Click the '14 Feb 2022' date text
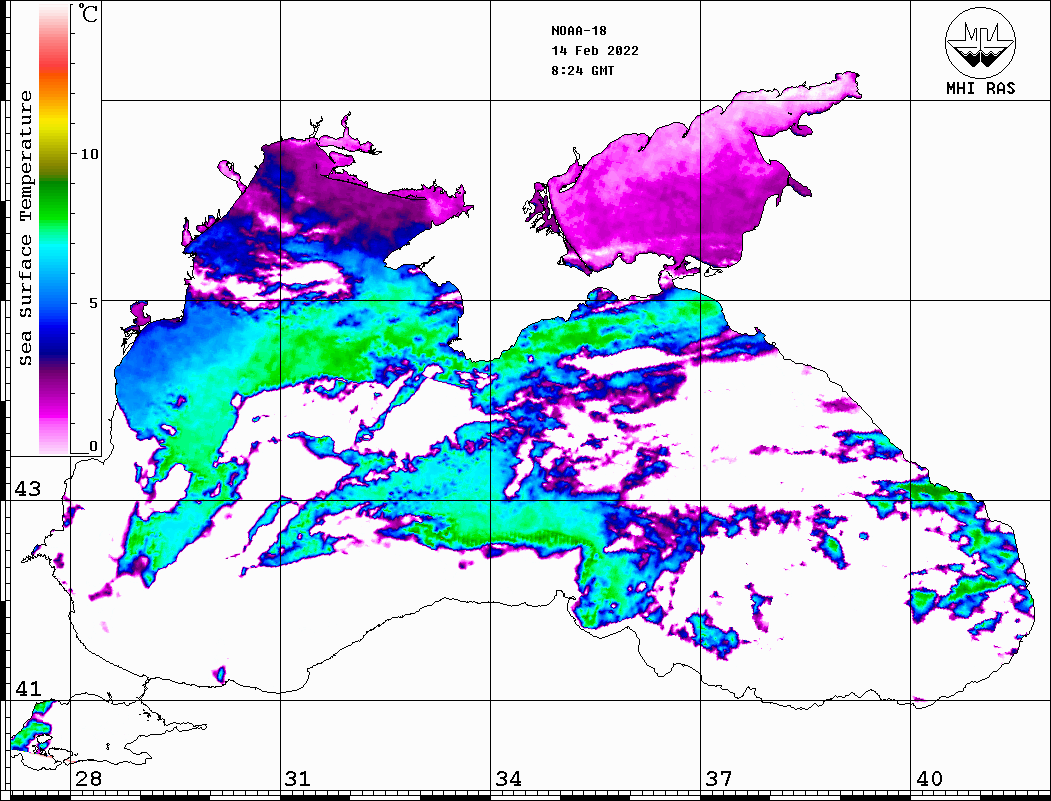 [x=595, y=51]
